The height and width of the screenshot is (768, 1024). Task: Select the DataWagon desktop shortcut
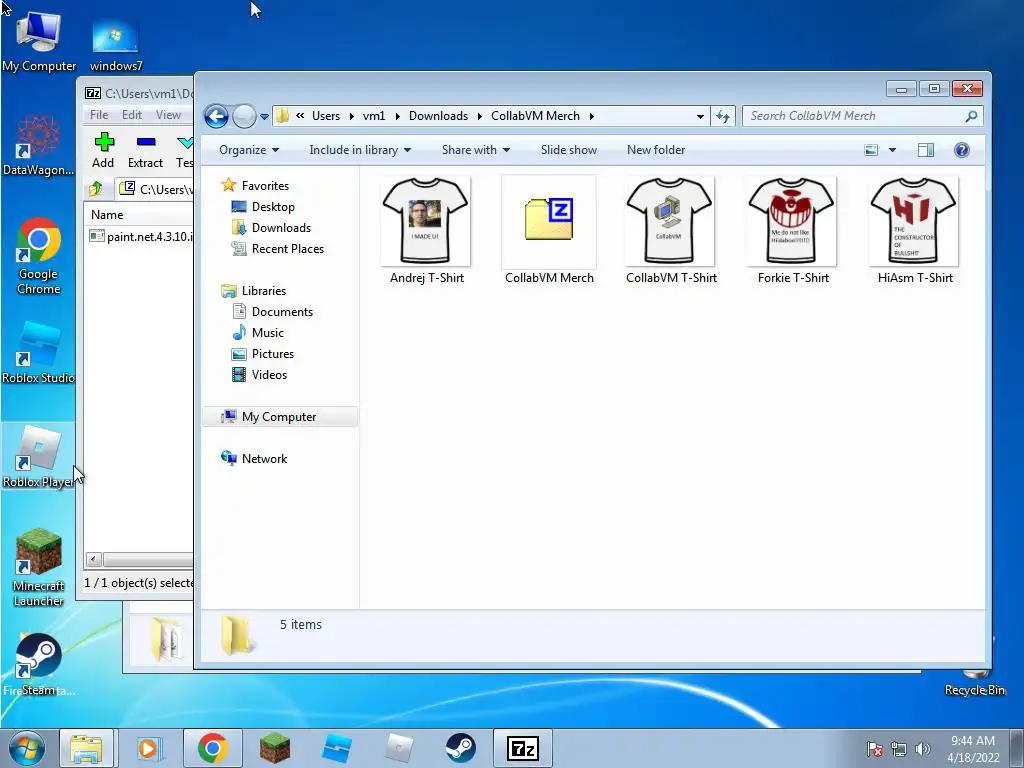point(38,145)
